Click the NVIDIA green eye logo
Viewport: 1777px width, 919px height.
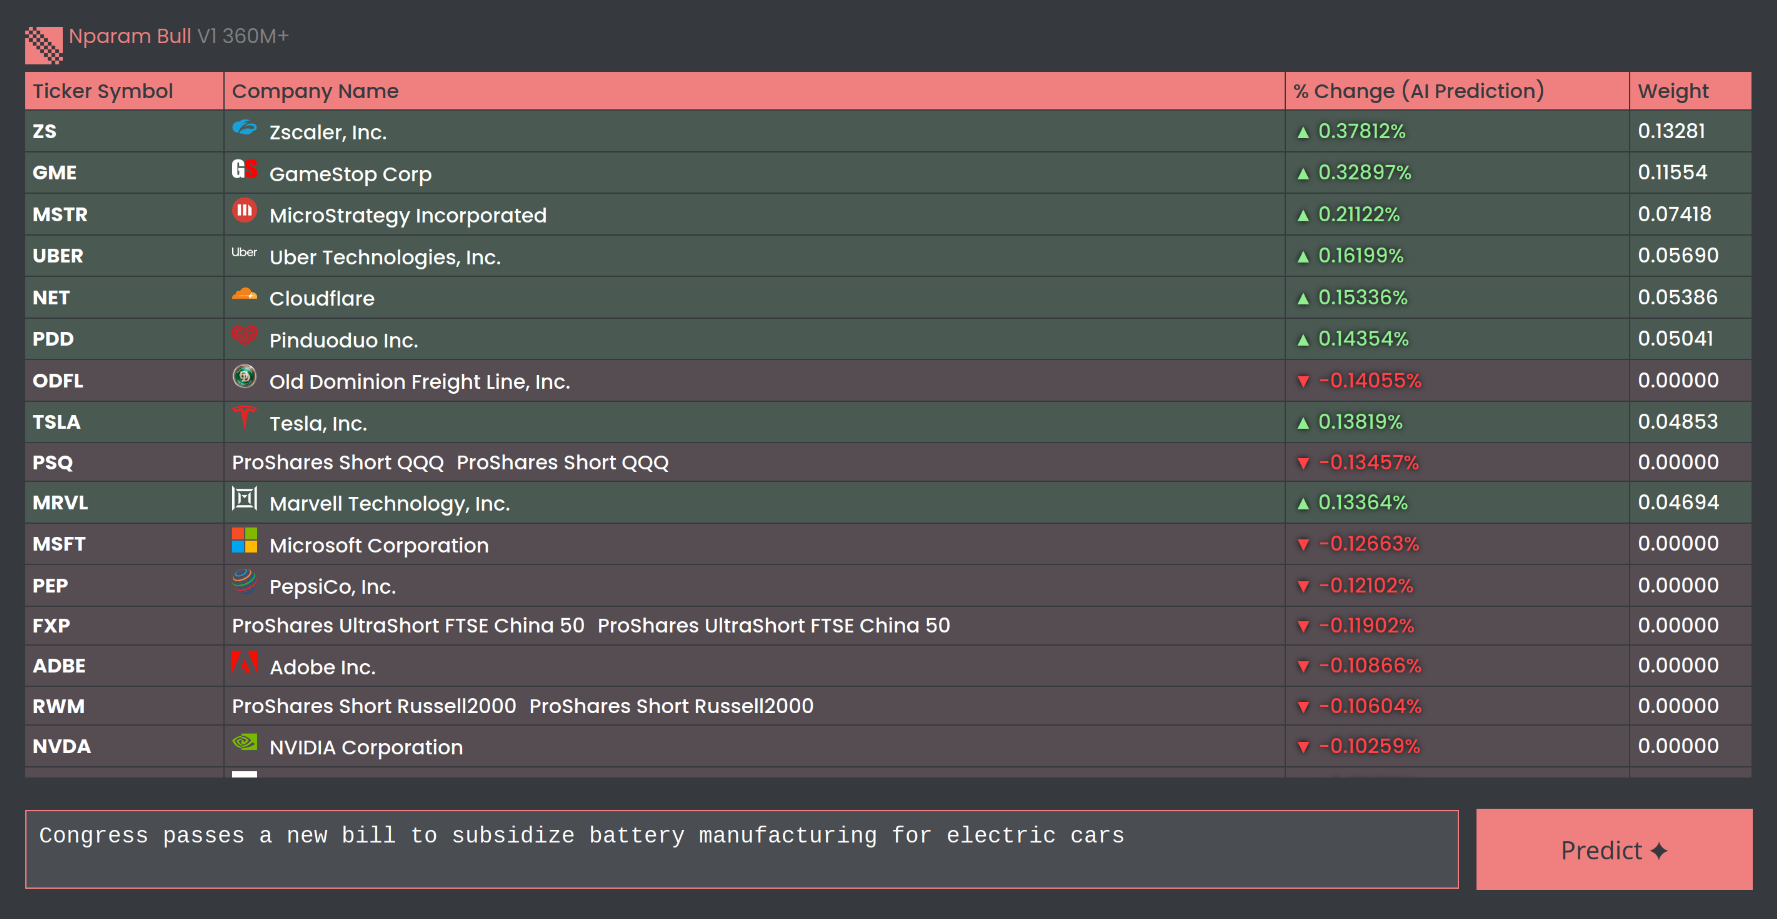point(244,742)
